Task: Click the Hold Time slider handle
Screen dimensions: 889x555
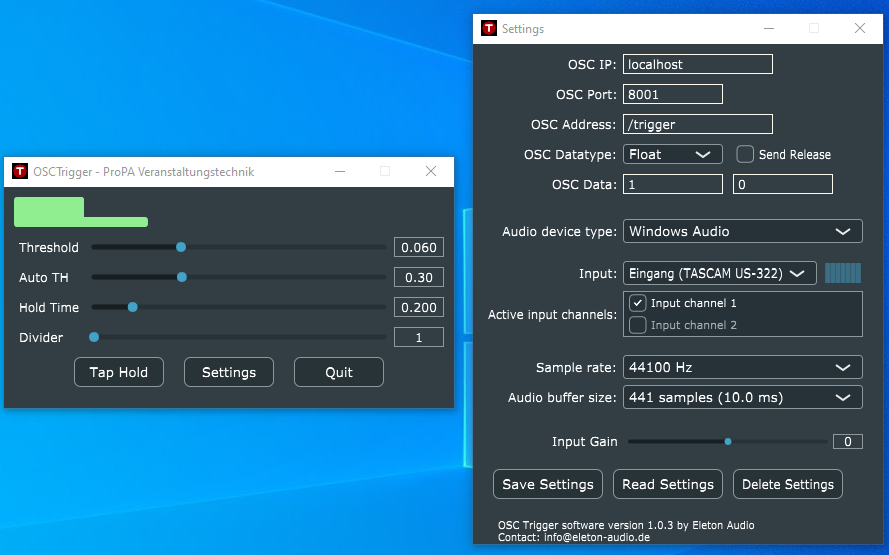Action: coord(133,307)
